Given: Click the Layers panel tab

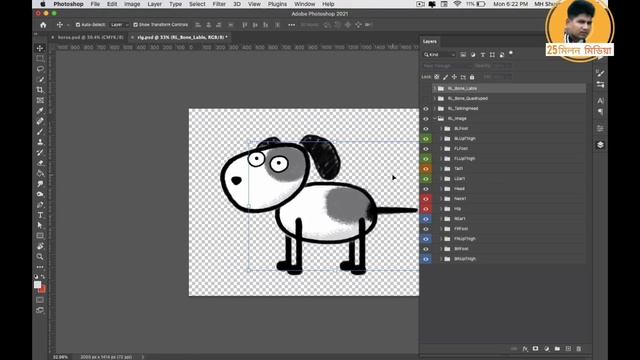Looking at the screenshot, I should [429, 41].
